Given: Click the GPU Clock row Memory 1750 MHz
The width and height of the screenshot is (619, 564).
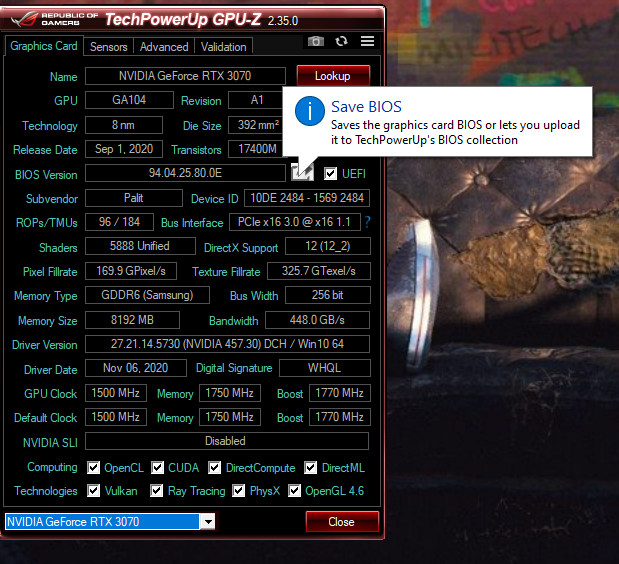Looking at the screenshot, I should [230, 393].
